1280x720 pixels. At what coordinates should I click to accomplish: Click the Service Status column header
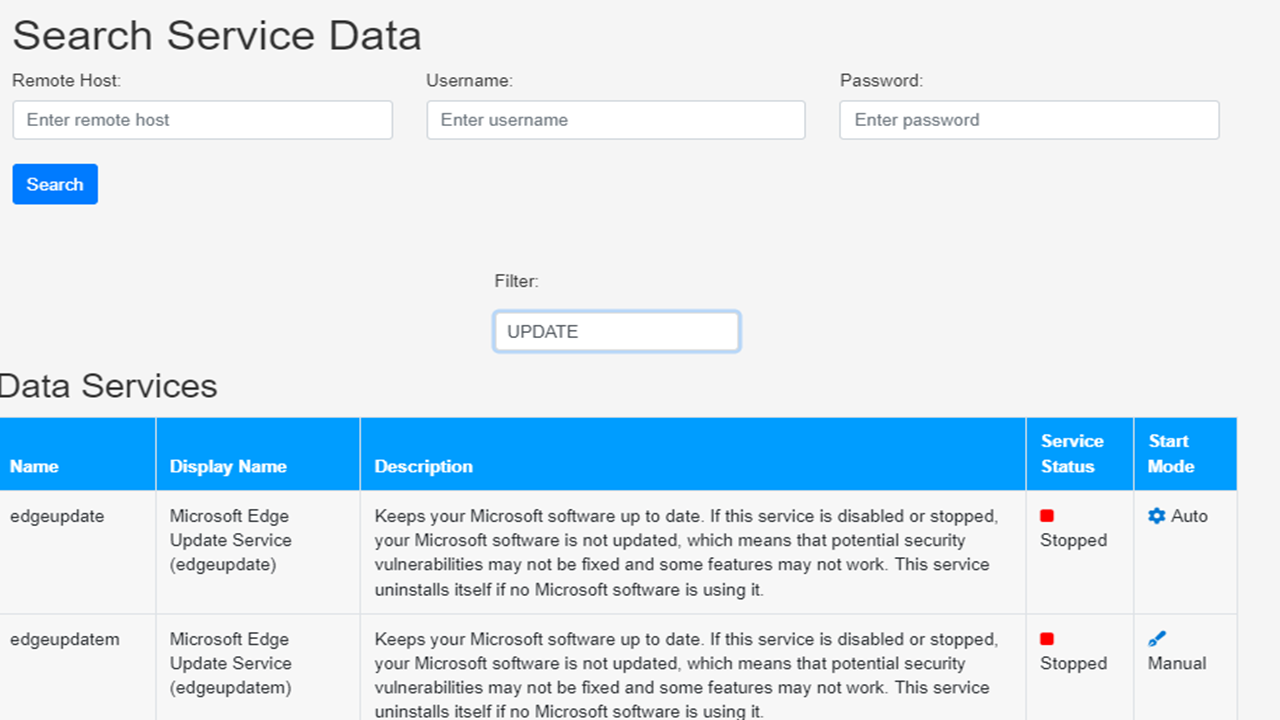(1072, 454)
